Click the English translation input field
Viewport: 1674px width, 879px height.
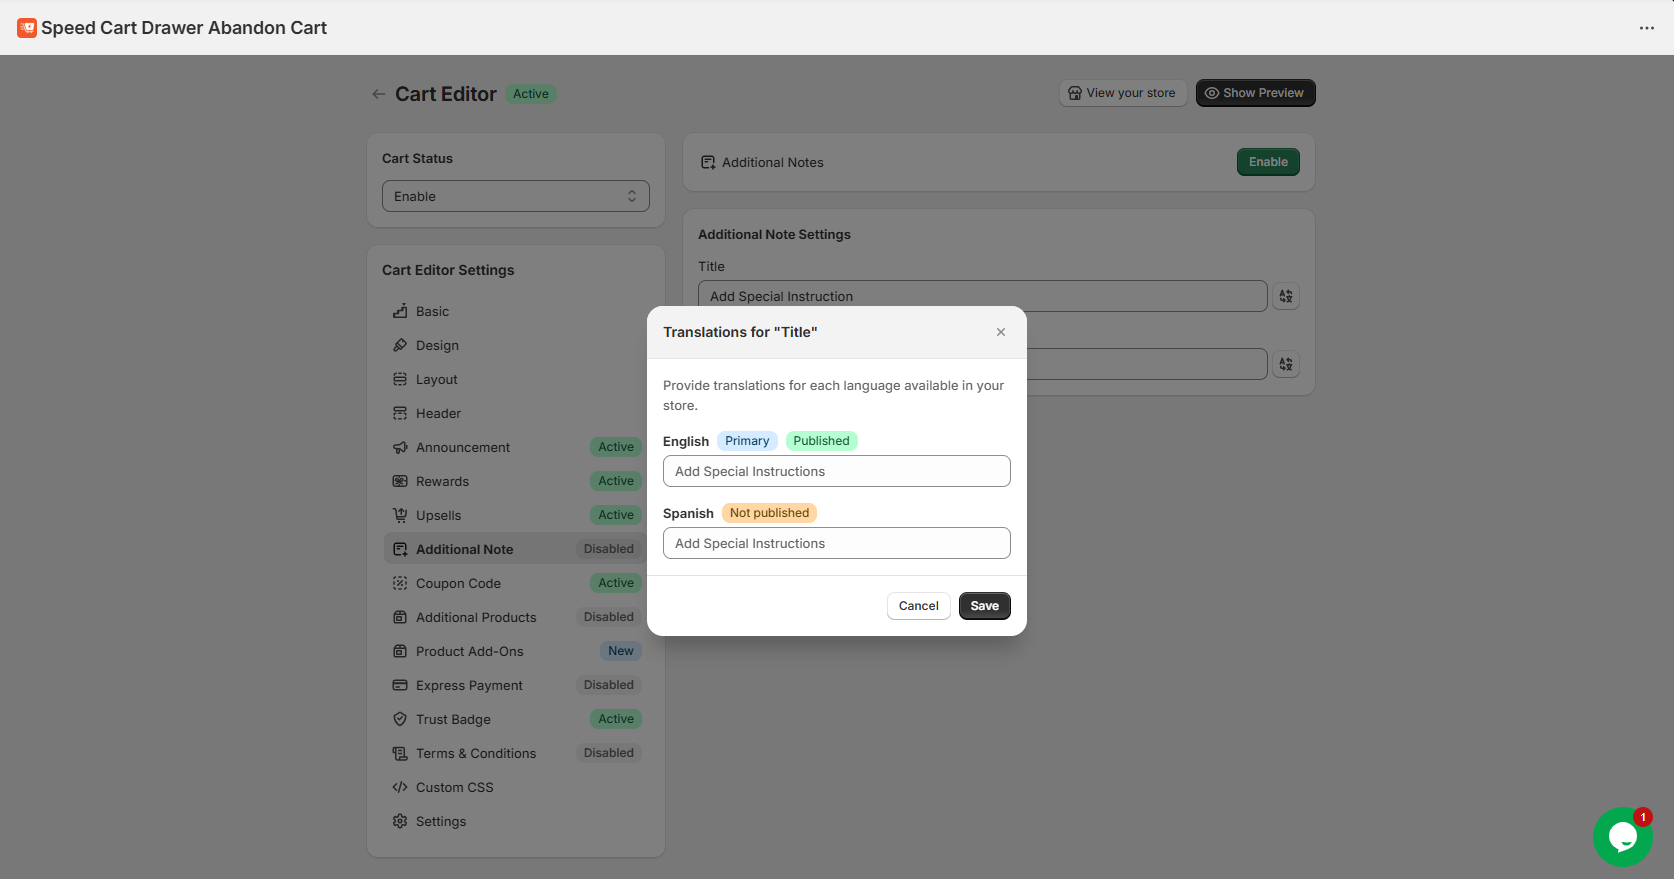click(x=836, y=471)
